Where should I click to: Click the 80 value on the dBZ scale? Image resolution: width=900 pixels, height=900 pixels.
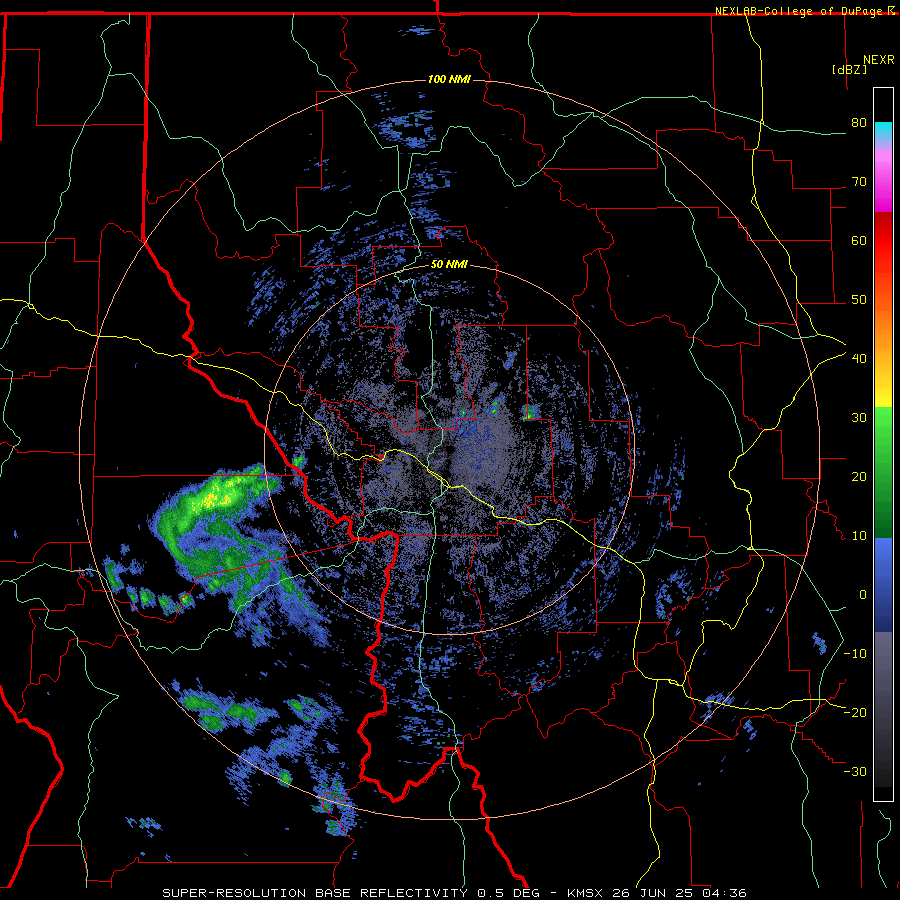pos(859,123)
